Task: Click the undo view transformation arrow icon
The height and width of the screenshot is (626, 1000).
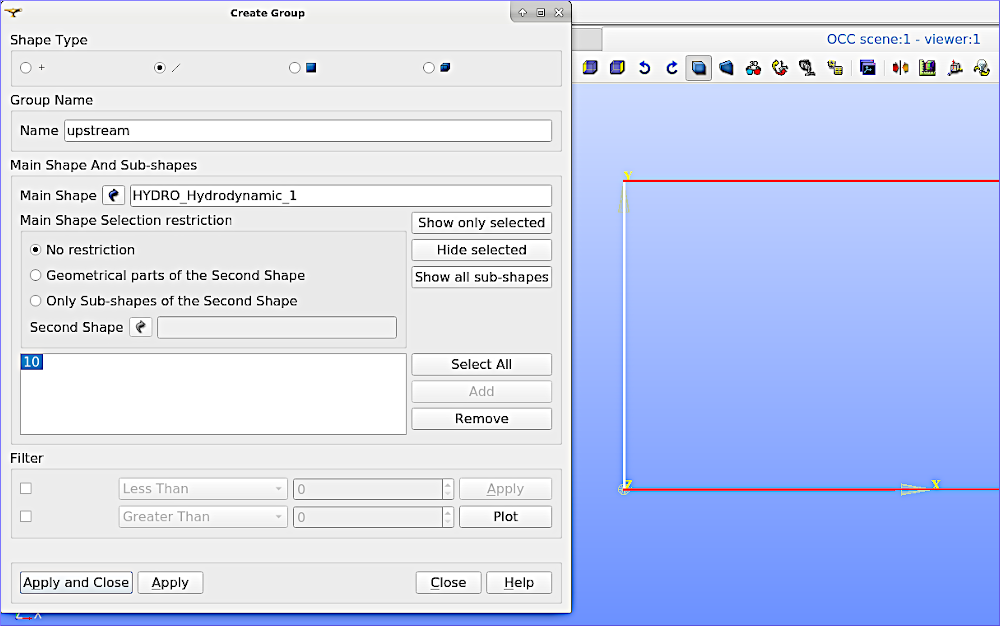Action: [644, 68]
